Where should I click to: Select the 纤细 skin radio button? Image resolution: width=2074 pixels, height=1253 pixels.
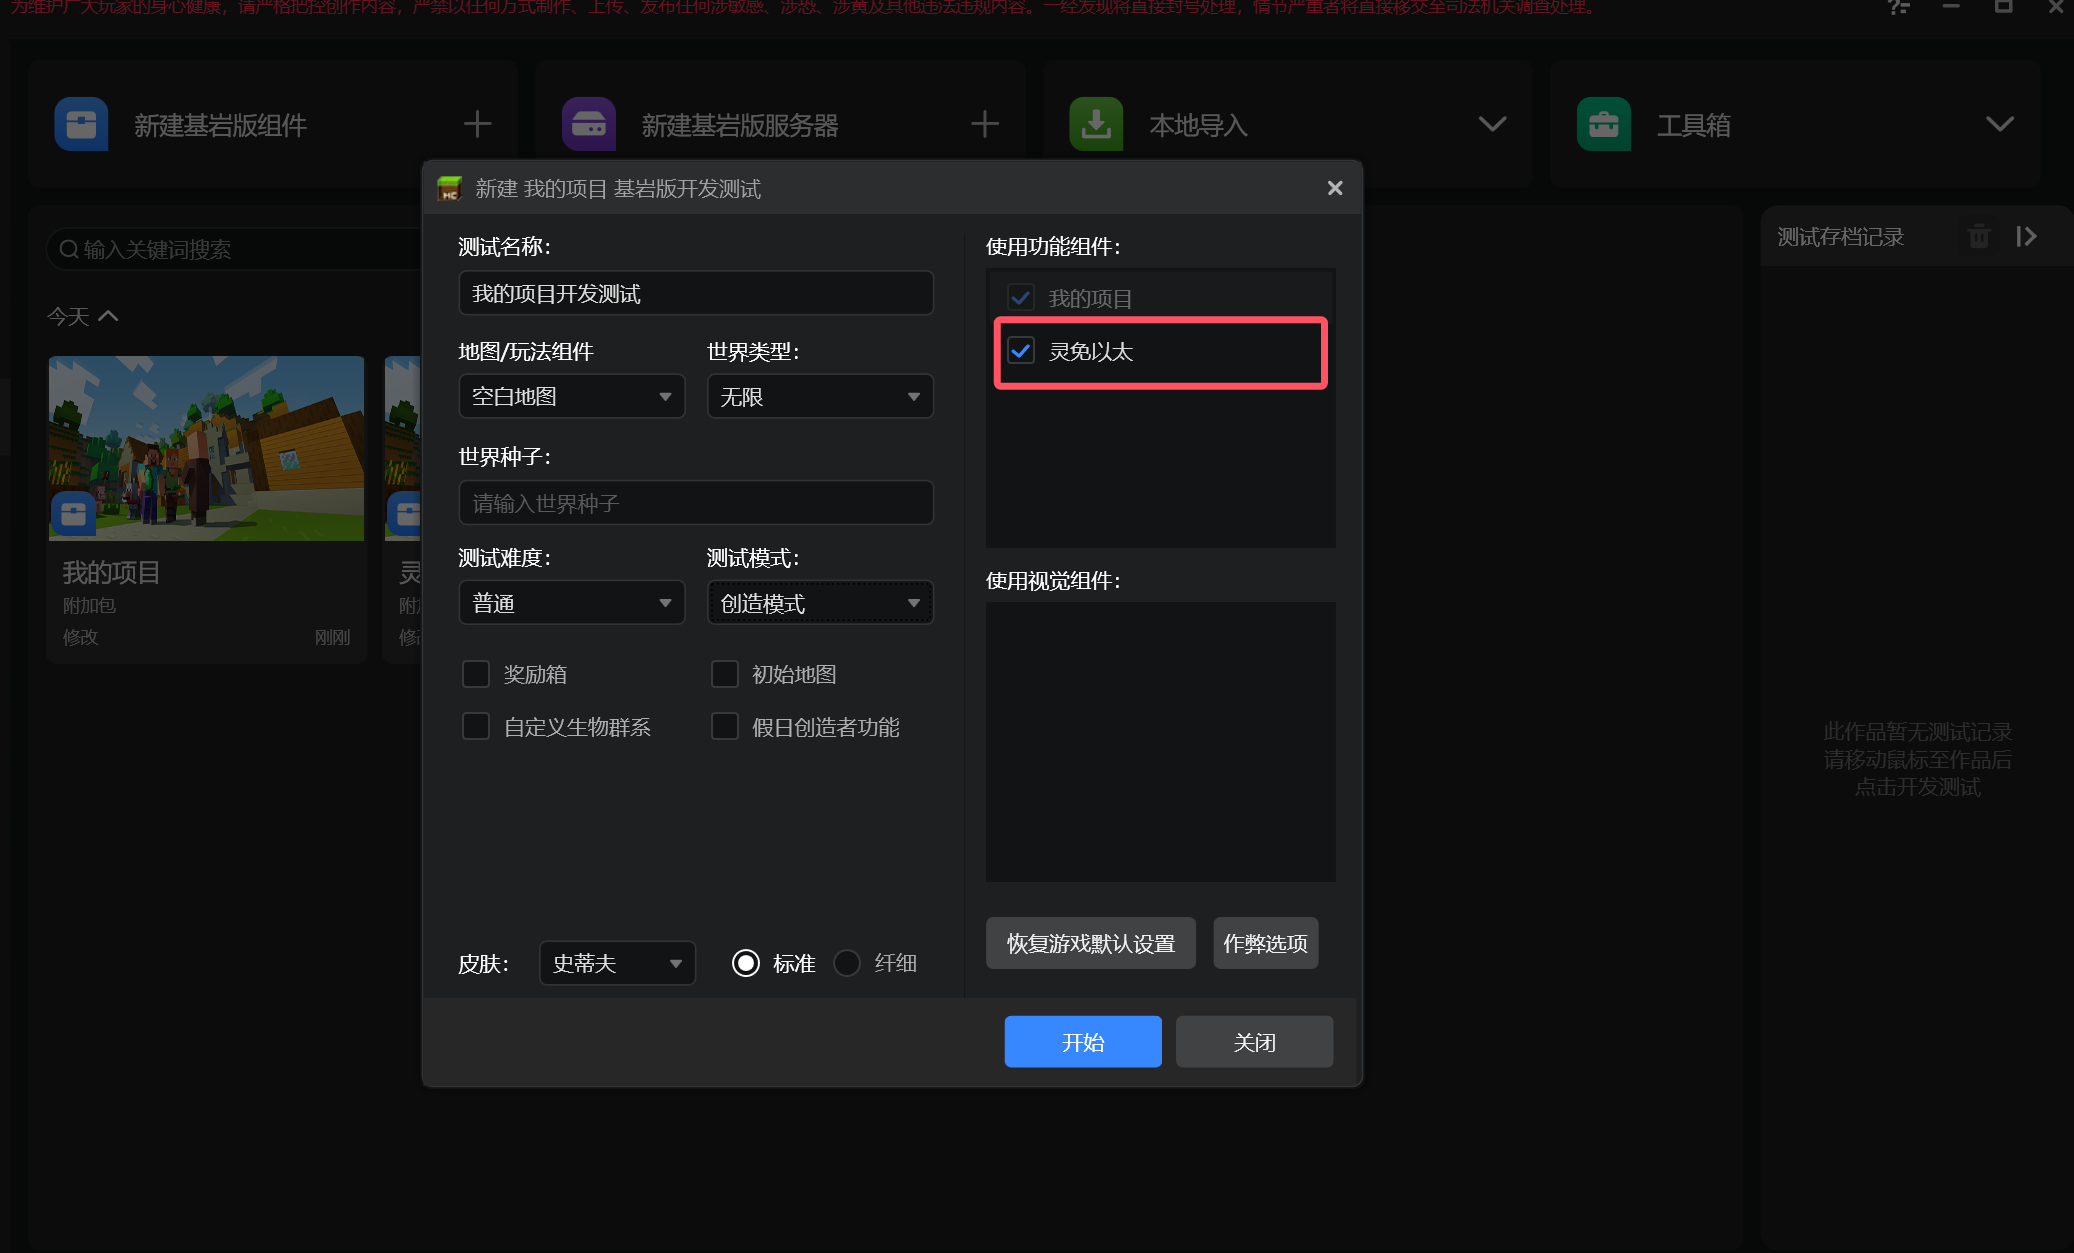pyautogui.click(x=847, y=963)
